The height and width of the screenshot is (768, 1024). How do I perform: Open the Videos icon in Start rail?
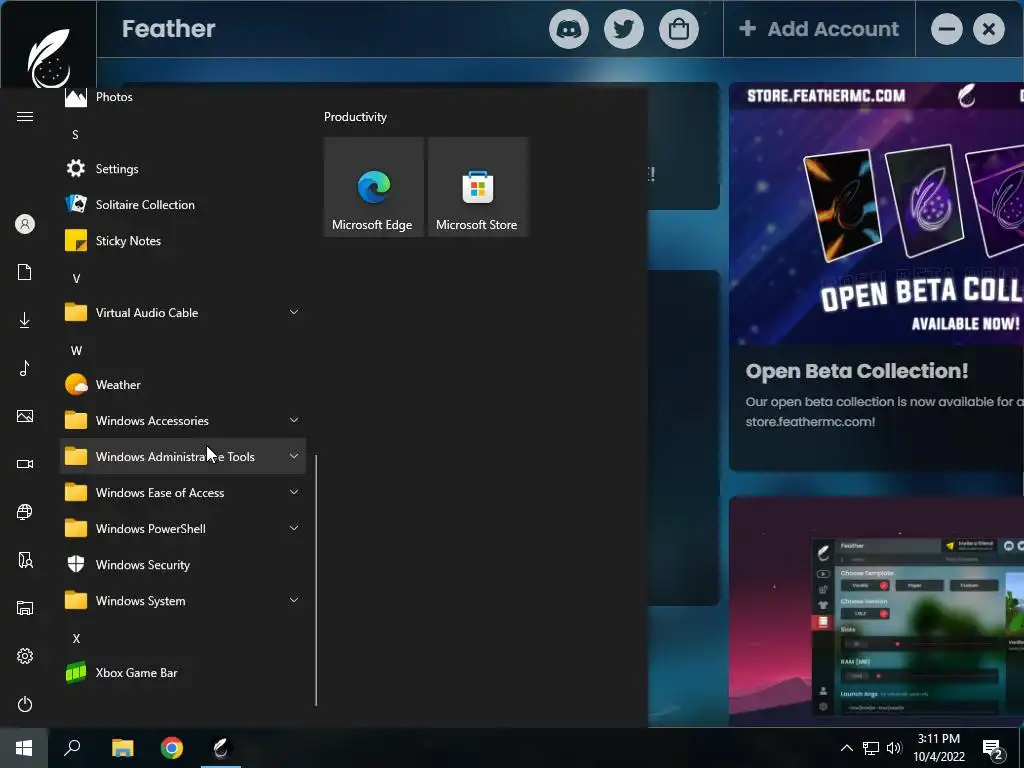[25, 464]
